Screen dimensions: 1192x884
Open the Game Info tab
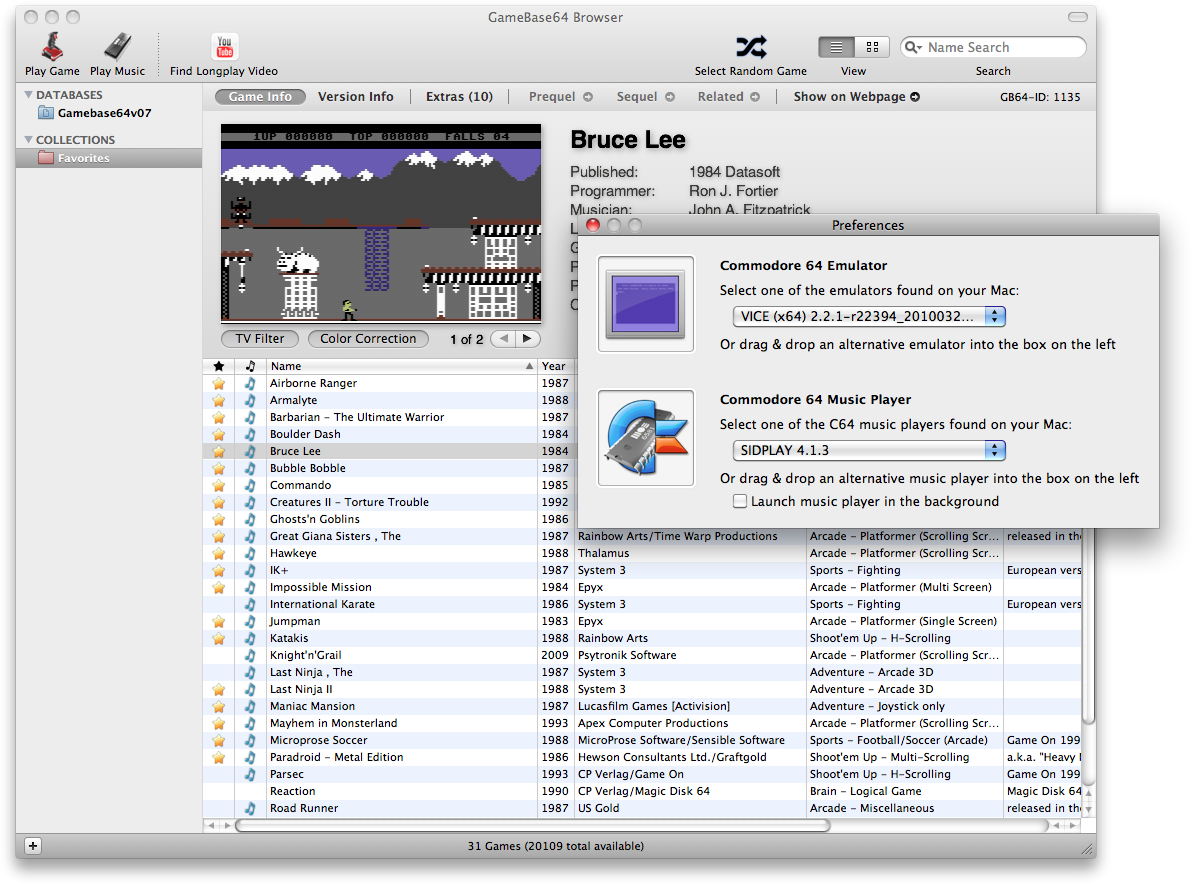260,97
